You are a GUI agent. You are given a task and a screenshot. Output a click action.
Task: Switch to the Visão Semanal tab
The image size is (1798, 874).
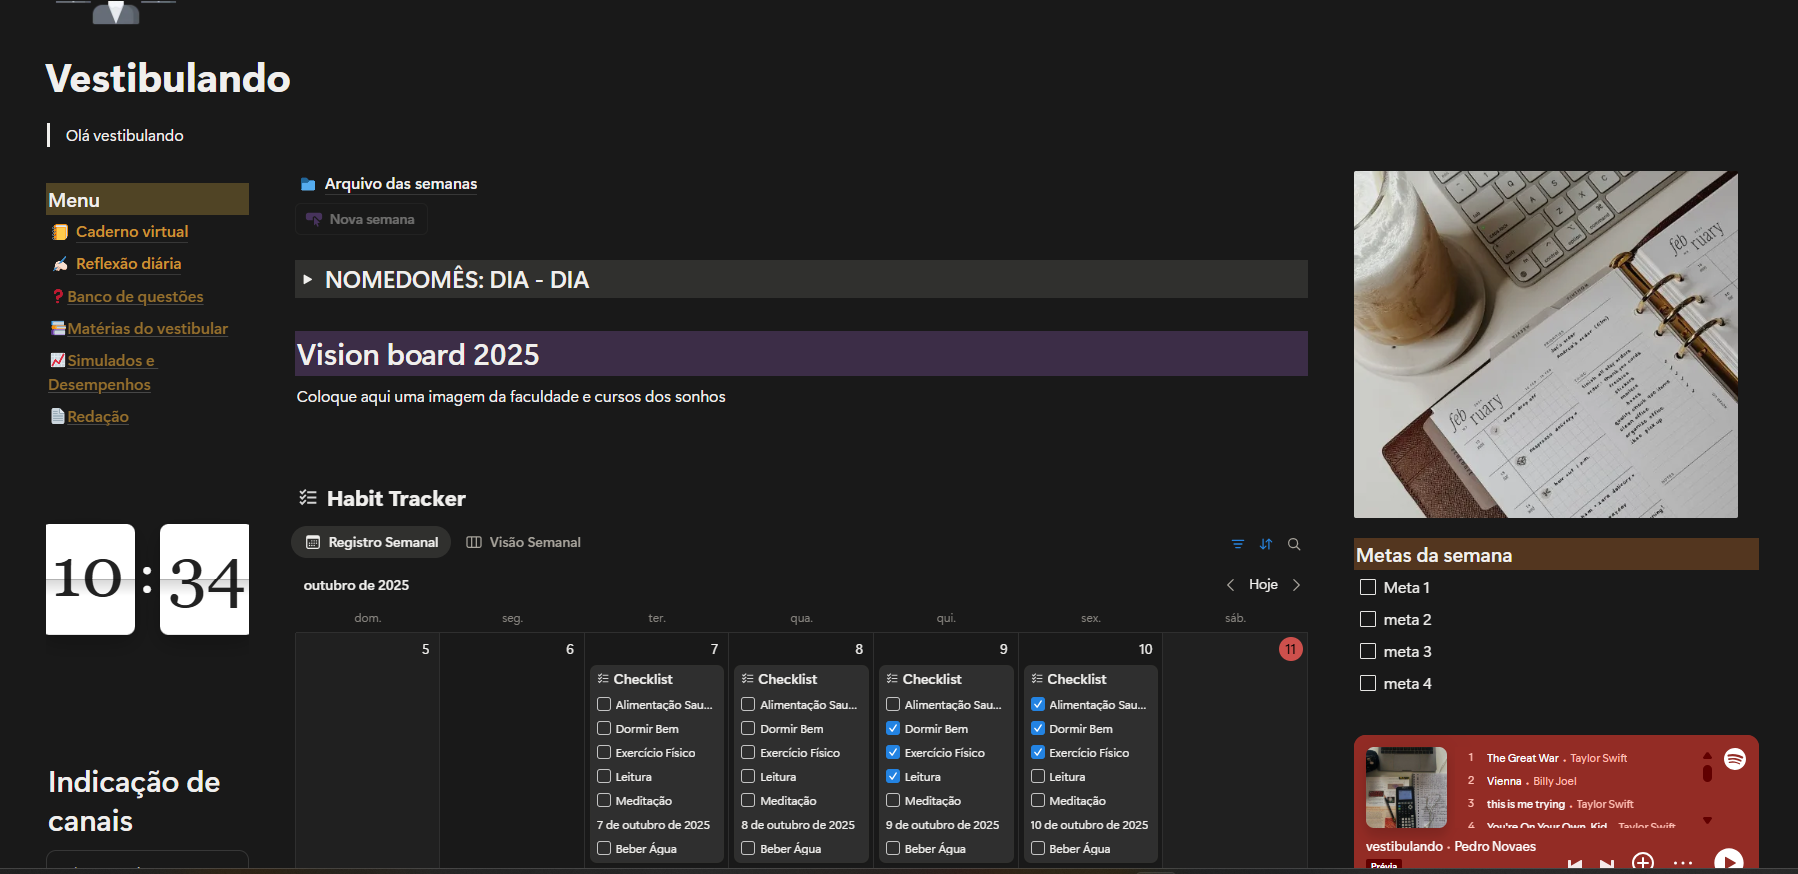coord(523,542)
